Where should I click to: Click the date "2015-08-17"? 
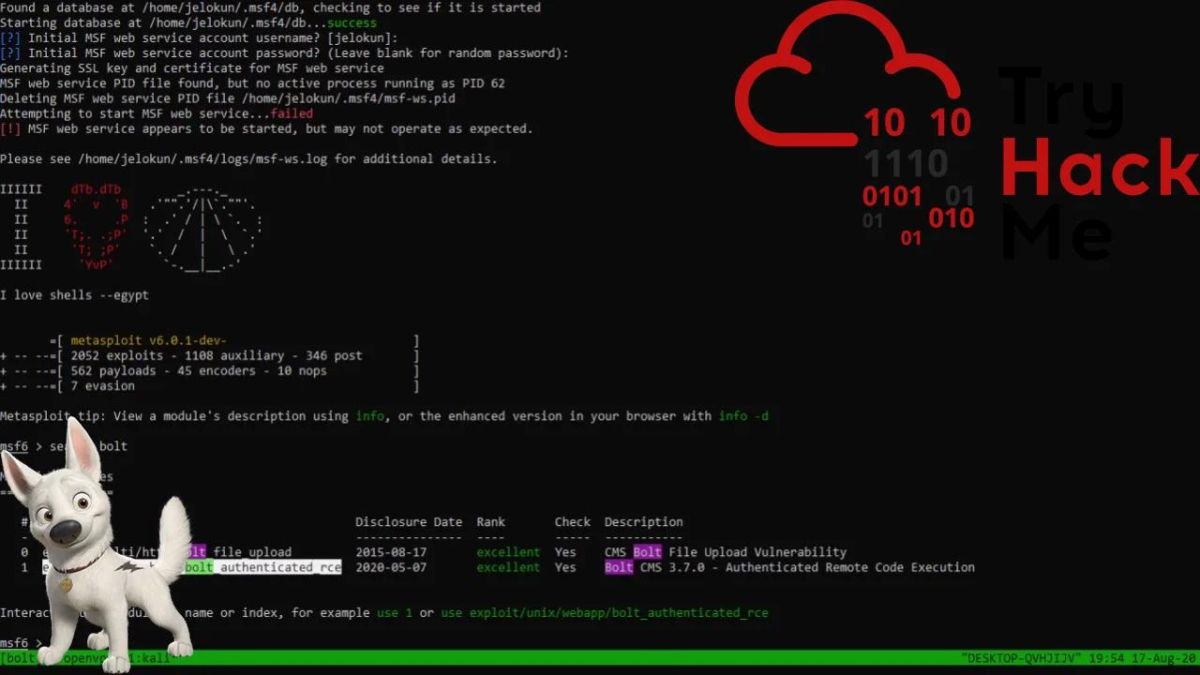391,552
